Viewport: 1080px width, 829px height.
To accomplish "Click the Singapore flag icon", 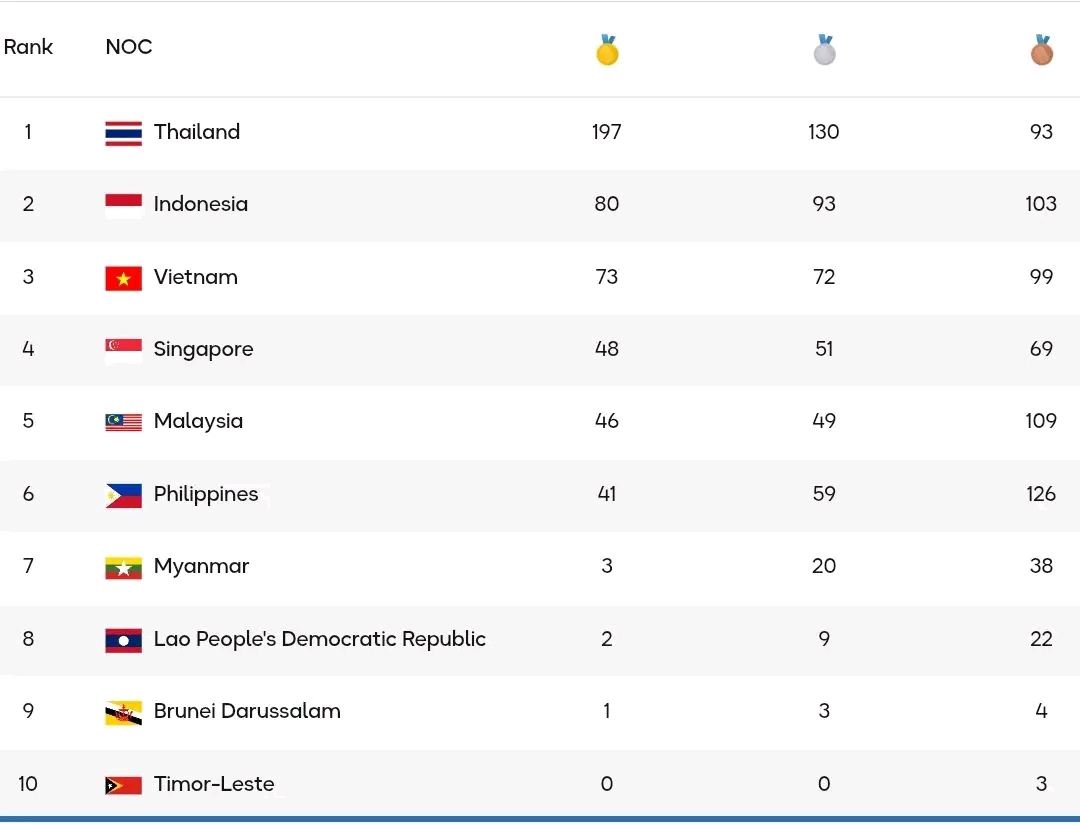I will point(123,350).
